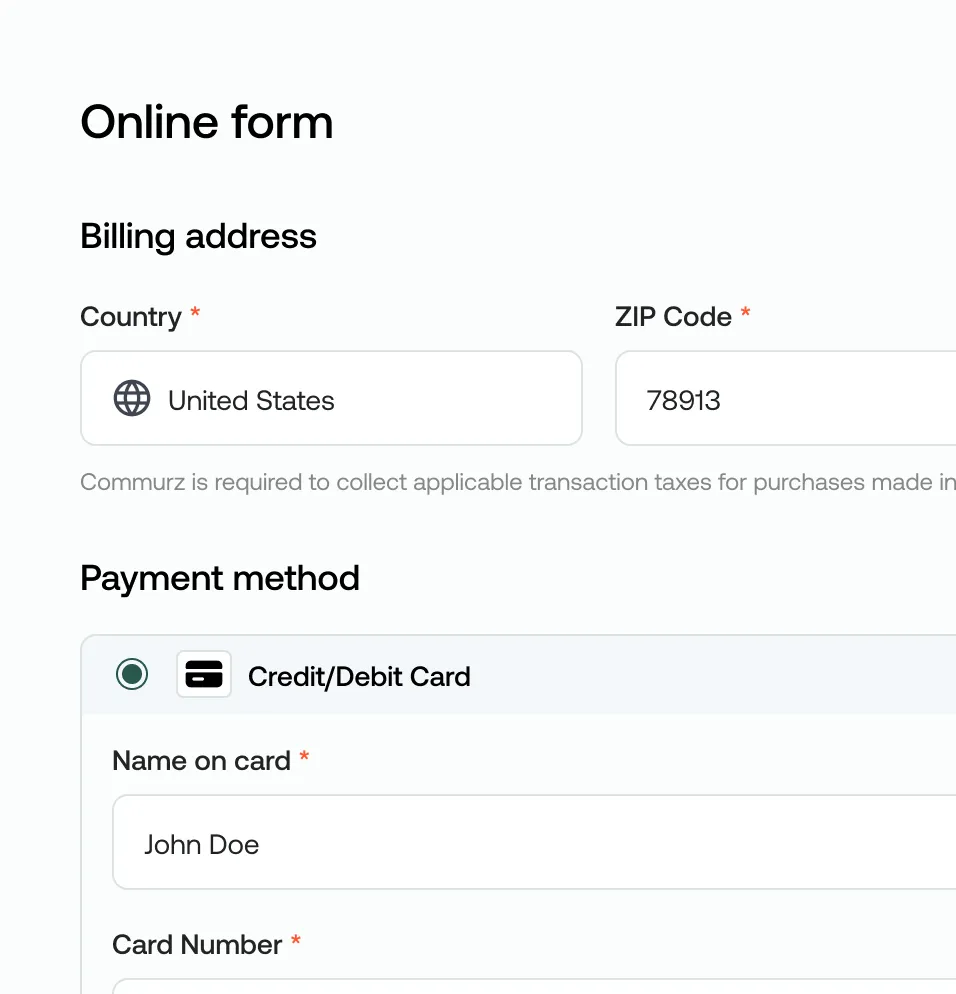
Task: Click the Payment method section heading
Action: [220, 578]
